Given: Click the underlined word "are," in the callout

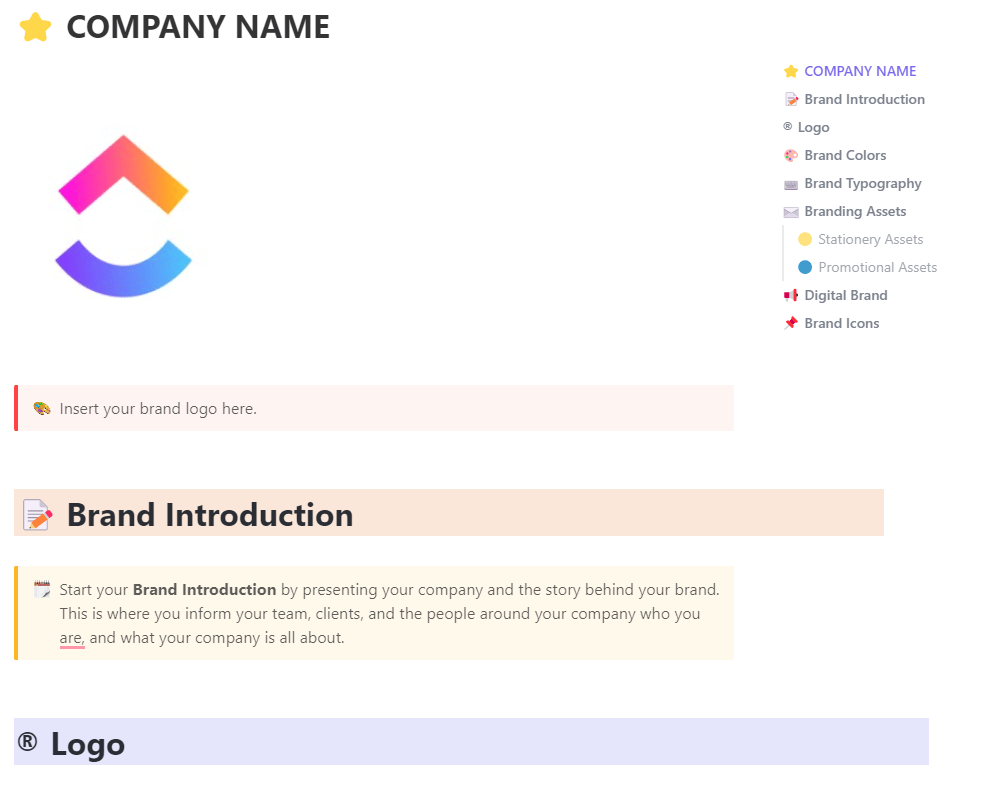Looking at the screenshot, I should coord(71,637).
